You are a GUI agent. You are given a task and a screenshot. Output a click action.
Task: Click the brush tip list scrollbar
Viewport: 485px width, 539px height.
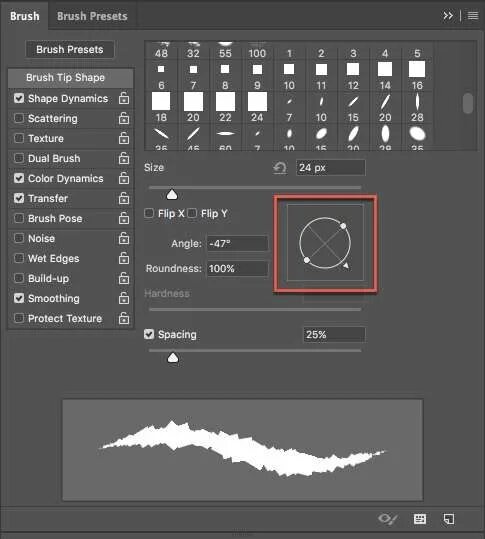click(x=468, y=103)
